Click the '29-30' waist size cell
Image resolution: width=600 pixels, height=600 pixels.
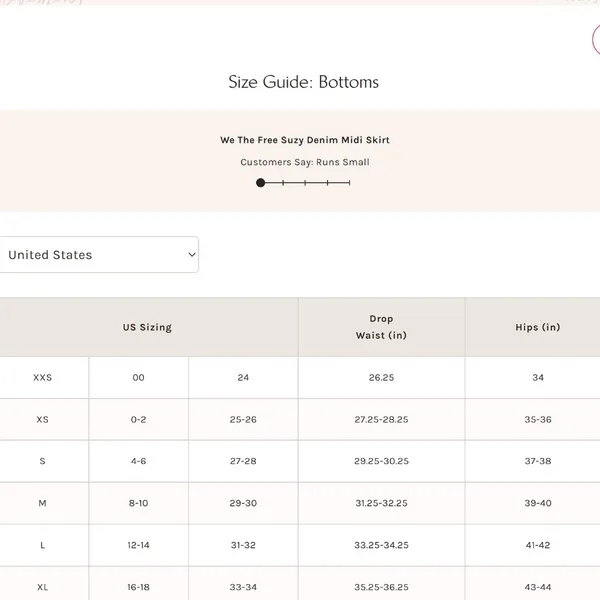[243, 503]
